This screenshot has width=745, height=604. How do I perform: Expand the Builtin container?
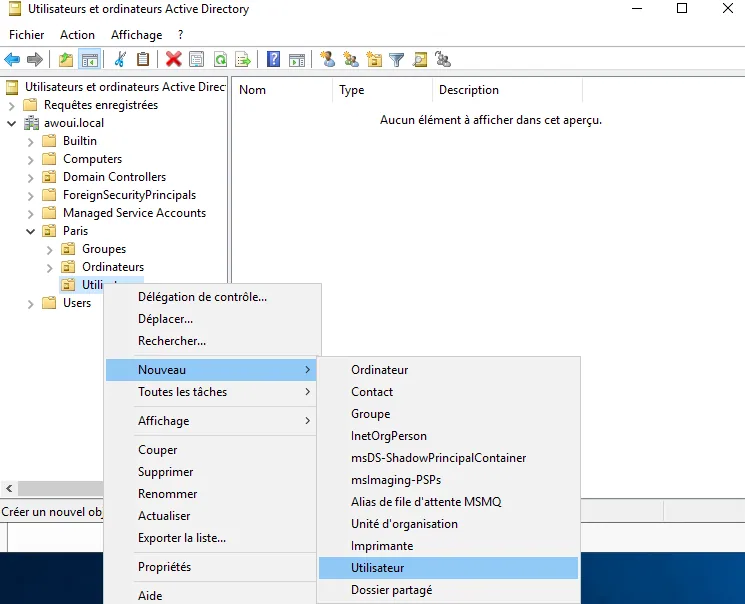30,142
